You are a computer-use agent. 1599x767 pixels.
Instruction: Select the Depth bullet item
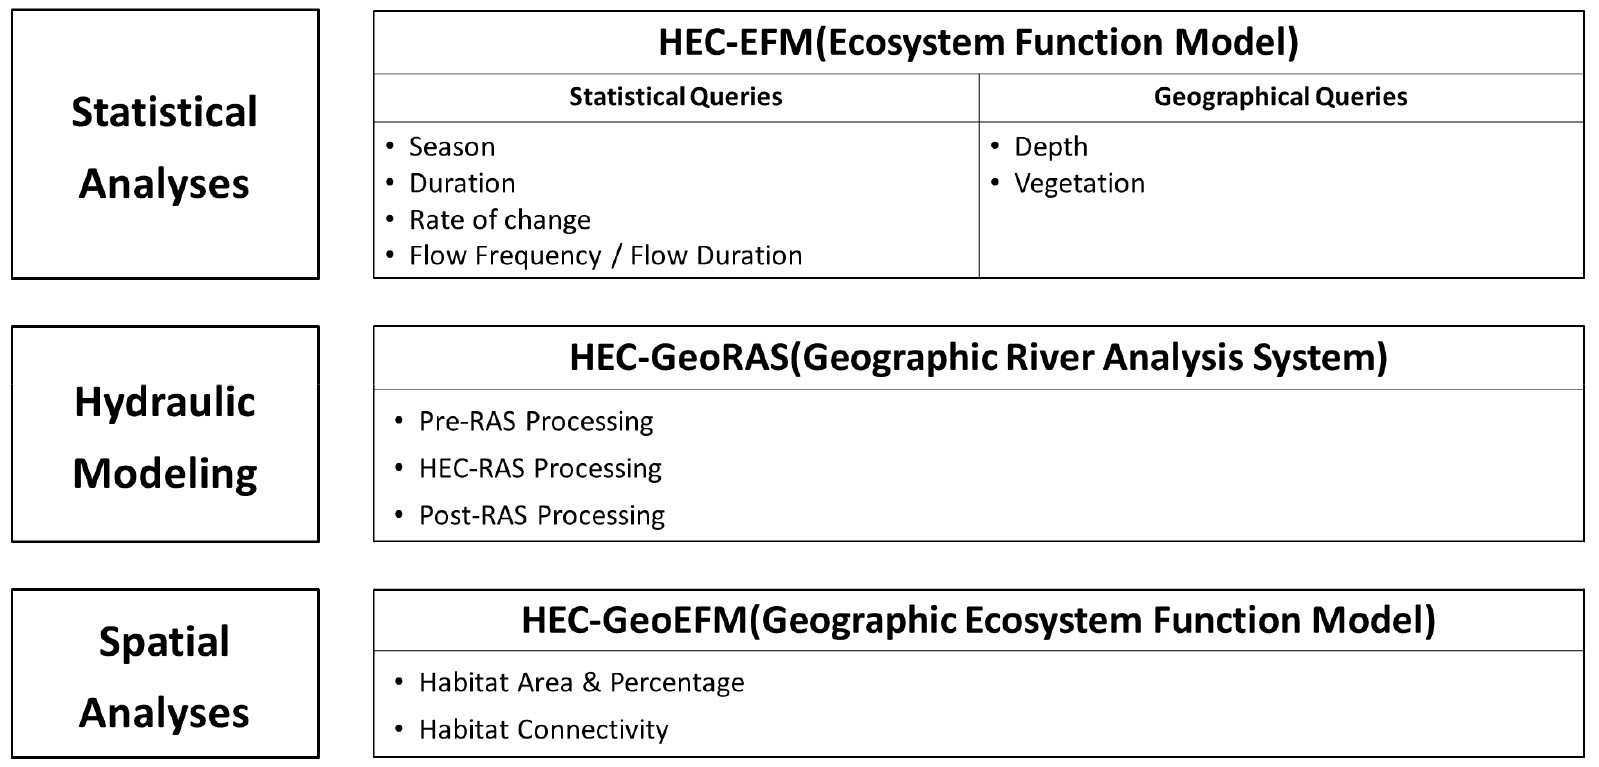click(x=1051, y=147)
